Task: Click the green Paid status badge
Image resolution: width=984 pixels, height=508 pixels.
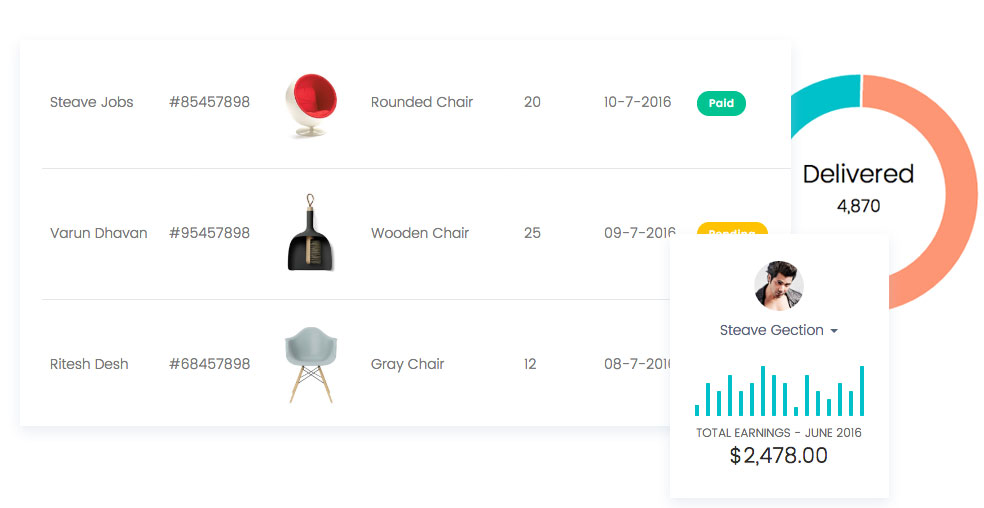Action: tap(721, 103)
